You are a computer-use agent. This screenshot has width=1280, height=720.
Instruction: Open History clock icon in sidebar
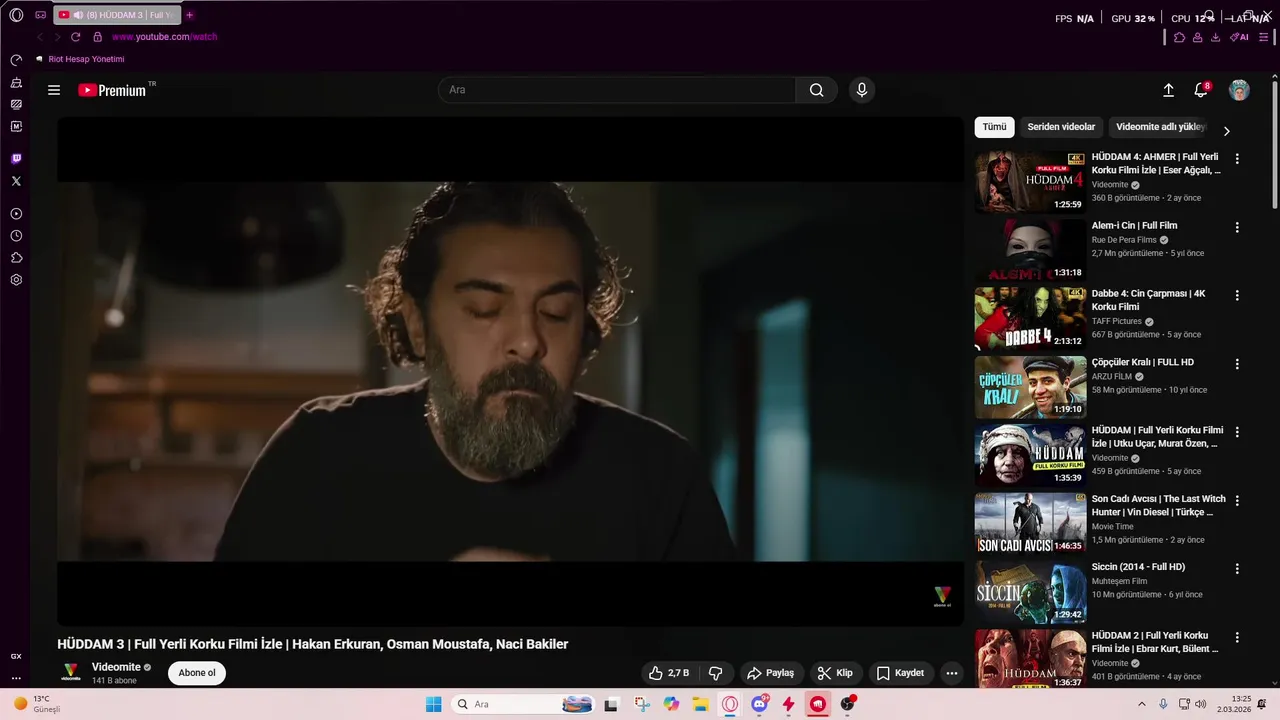[16, 236]
